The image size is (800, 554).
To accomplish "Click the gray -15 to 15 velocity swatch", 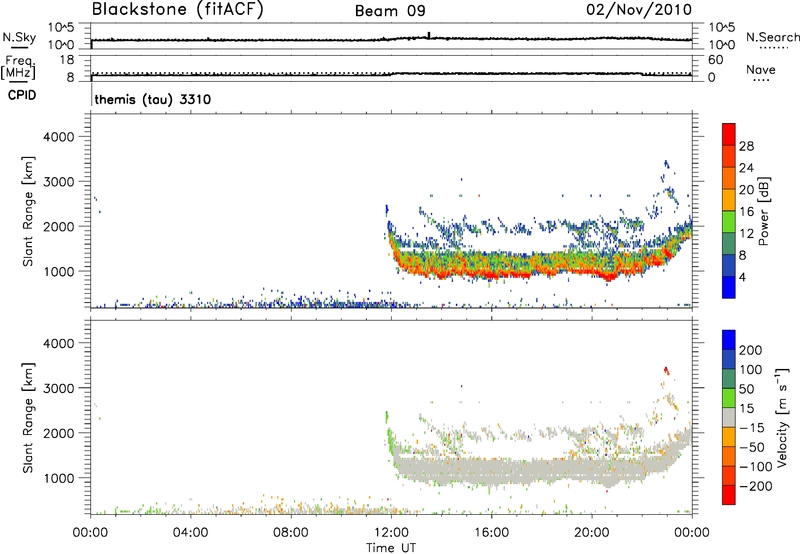I will click(729, 417).
